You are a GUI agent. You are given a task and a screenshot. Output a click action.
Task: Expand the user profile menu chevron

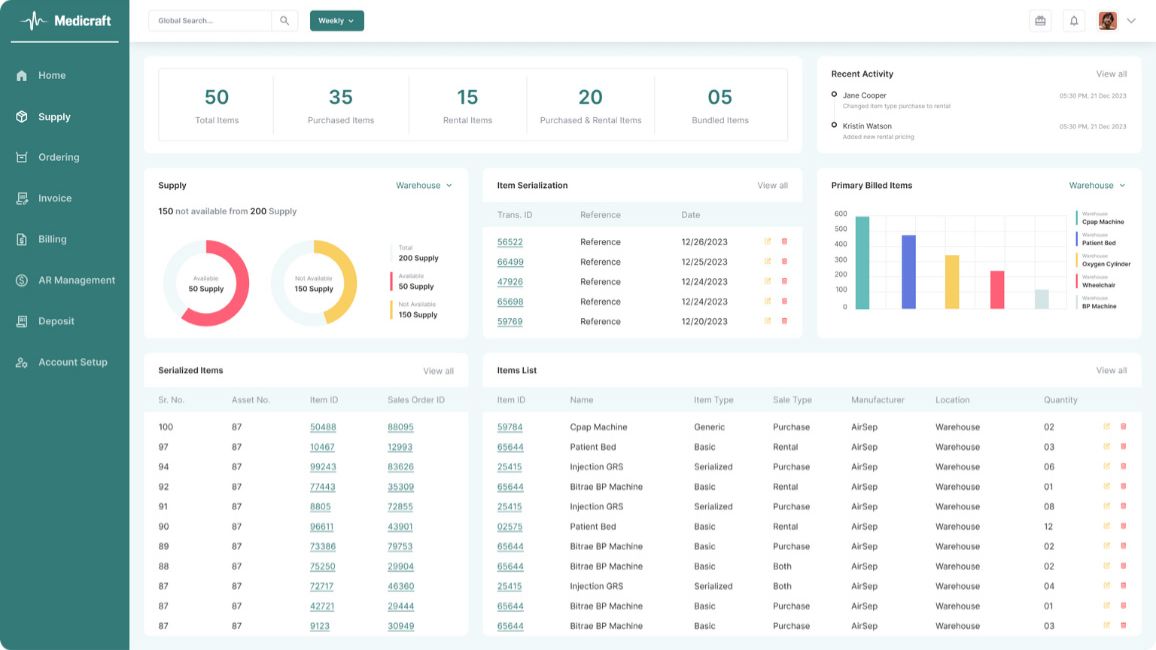(1131, 21)
